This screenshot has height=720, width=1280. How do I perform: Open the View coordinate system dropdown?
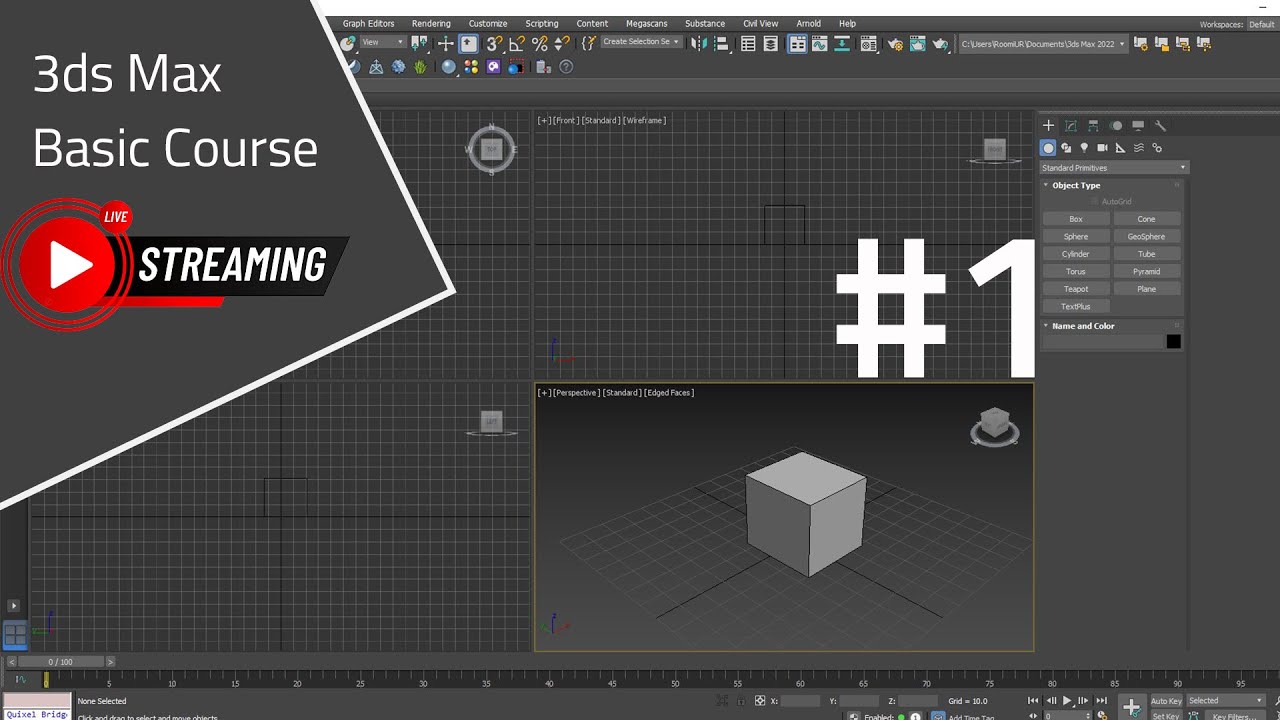coord(383,42)
